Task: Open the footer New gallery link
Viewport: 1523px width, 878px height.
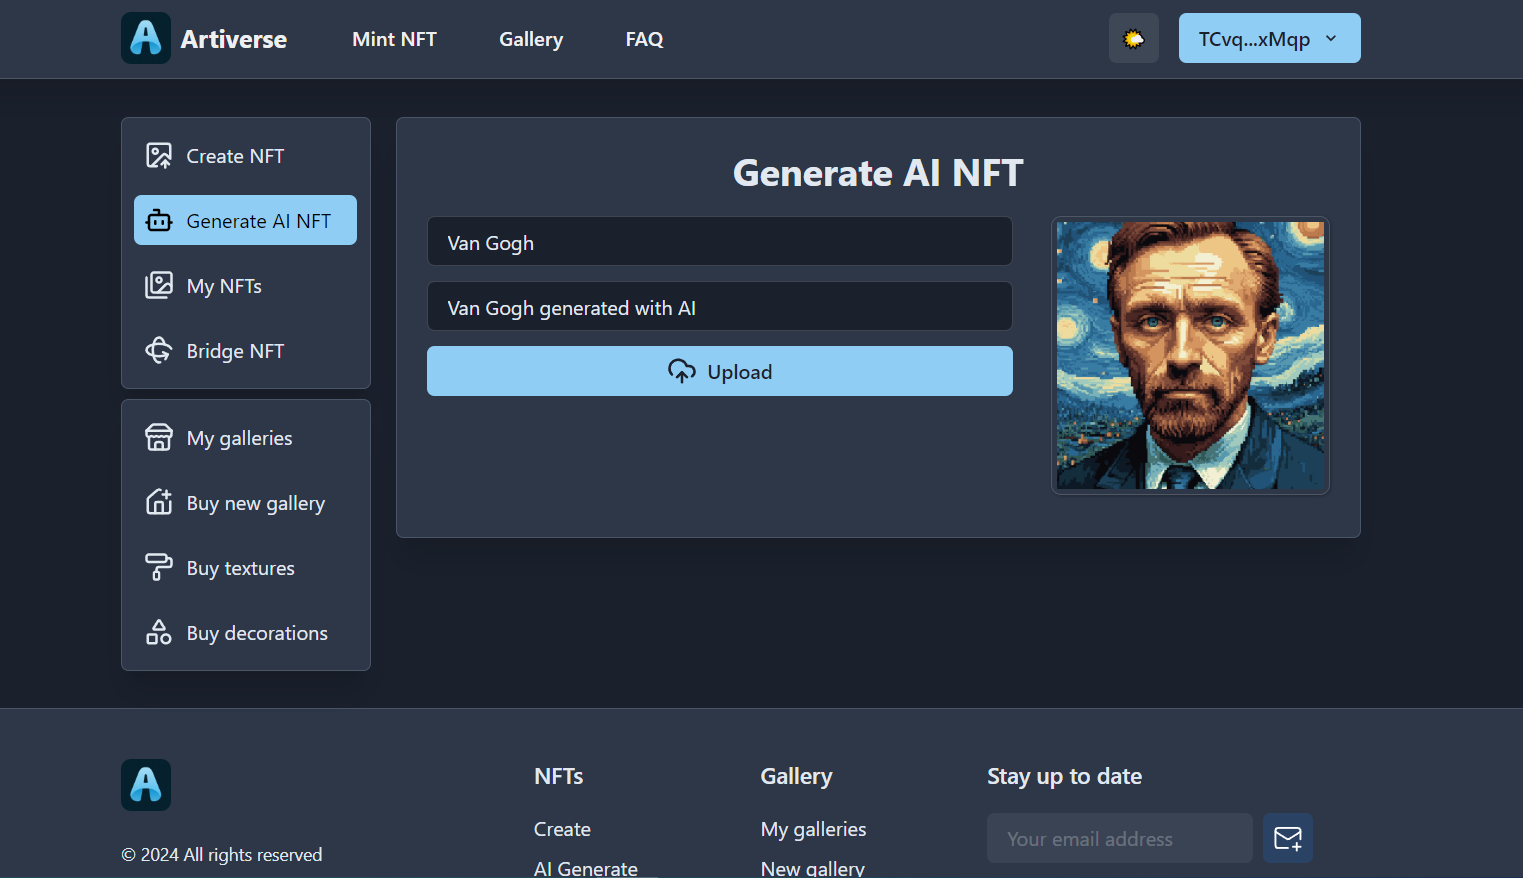Action: 812,868
